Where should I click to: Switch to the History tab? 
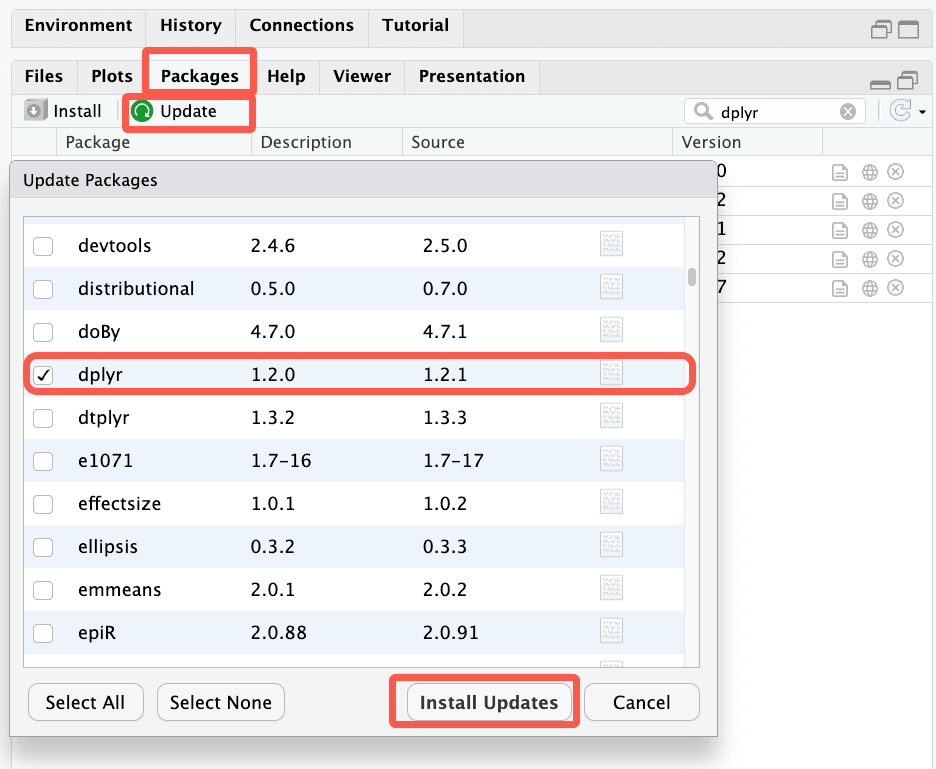tap(190, 26)
